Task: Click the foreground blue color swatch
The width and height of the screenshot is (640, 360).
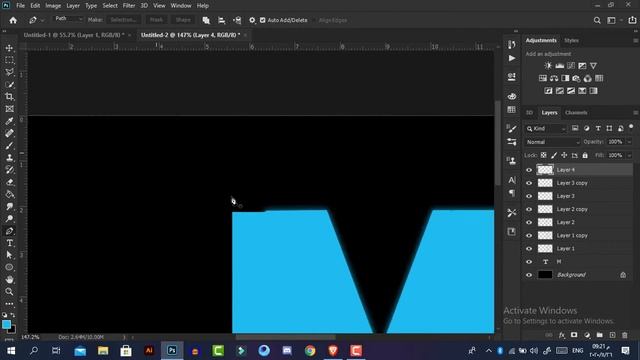Action: tap(6, 324)
